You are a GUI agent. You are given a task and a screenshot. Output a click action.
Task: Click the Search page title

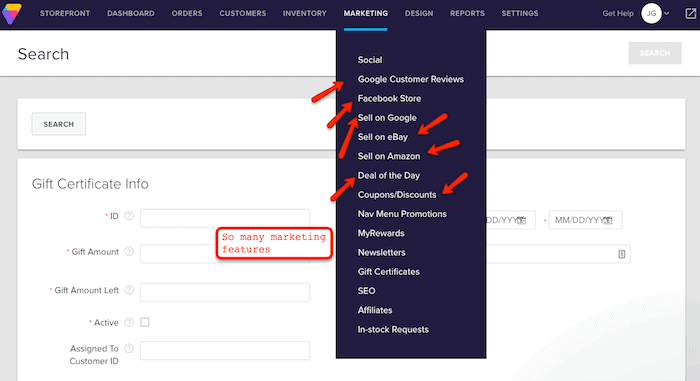tap(43, 54)
